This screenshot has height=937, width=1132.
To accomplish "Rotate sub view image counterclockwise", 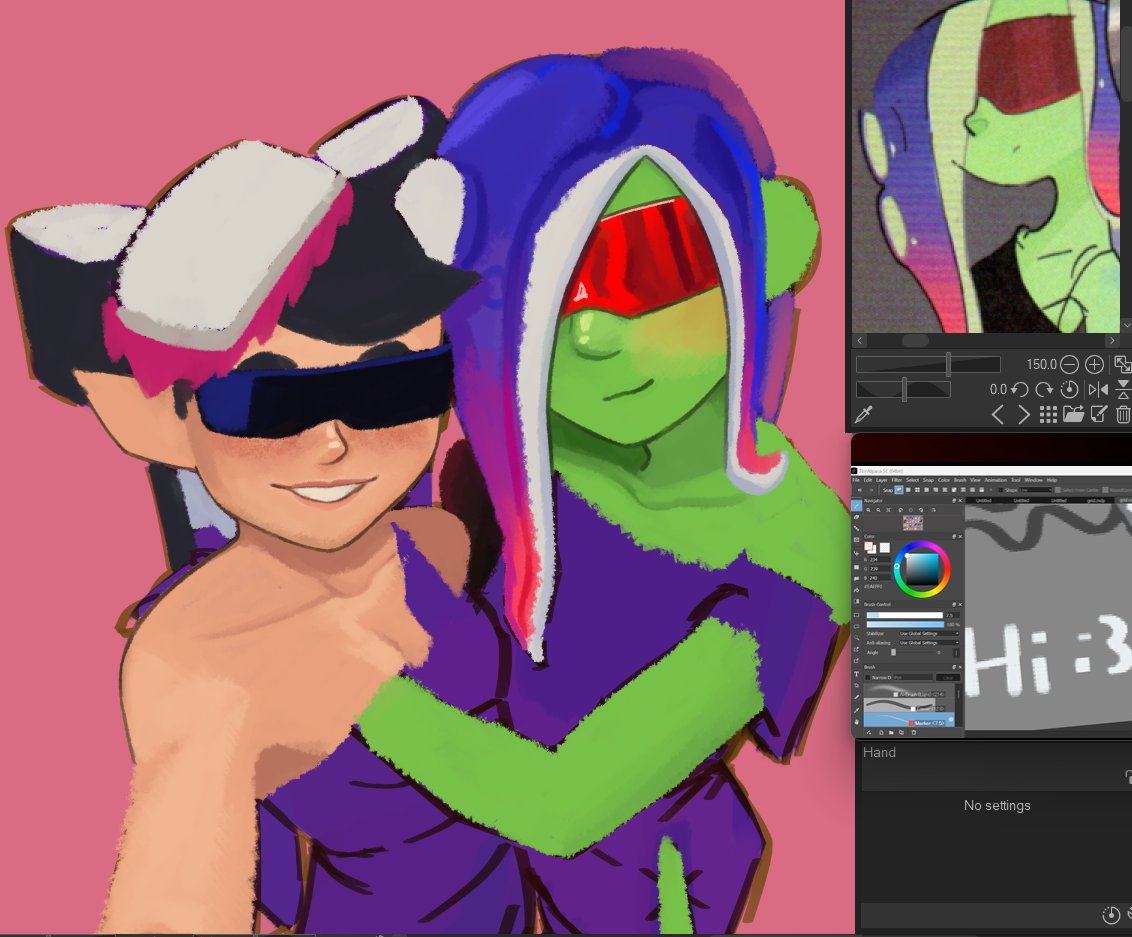I will pos(1019,390).
